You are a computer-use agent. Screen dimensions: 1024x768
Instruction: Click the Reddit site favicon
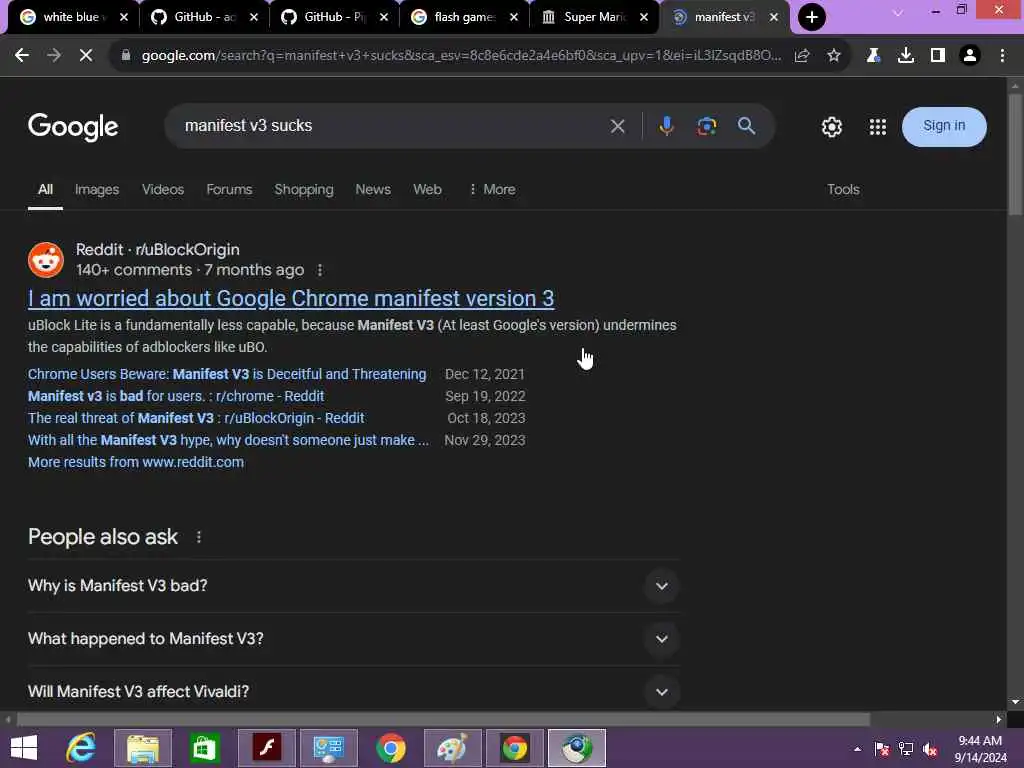point(46,260)
